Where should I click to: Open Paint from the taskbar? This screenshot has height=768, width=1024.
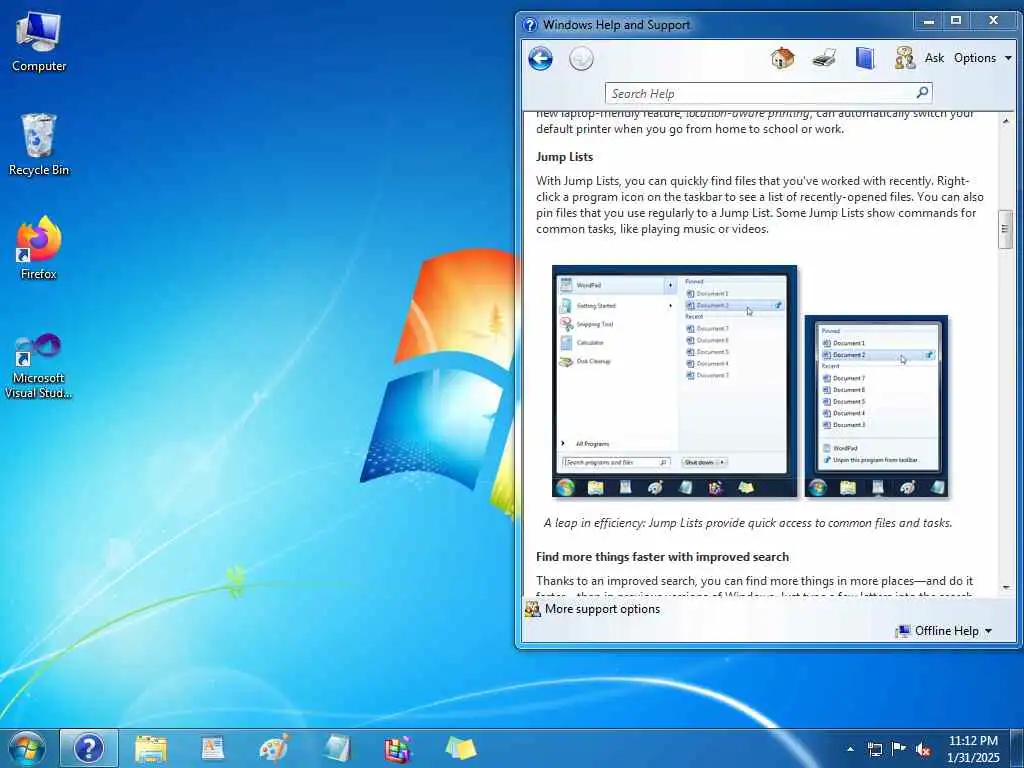click(x=274, y=749)
